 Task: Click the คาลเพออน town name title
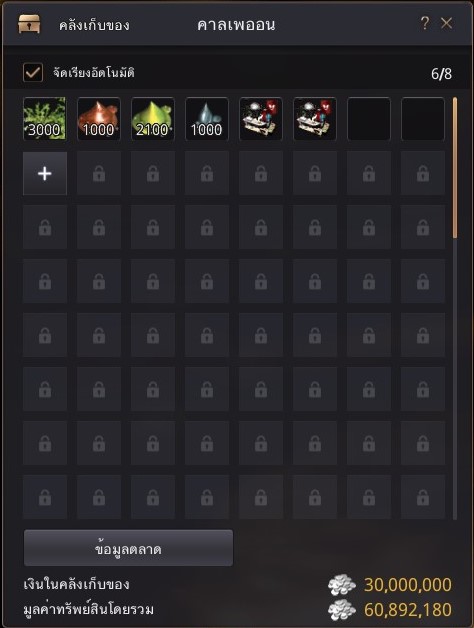(236, 25)
